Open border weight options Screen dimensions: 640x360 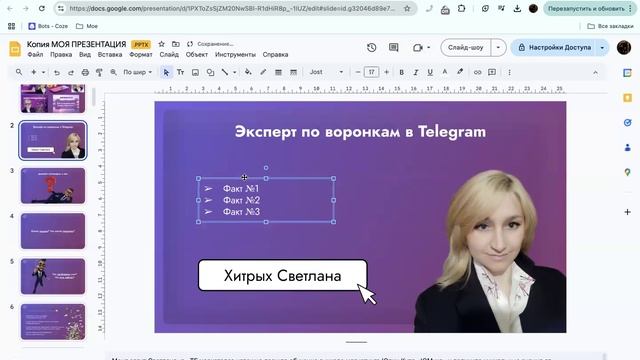coord(278,72)
